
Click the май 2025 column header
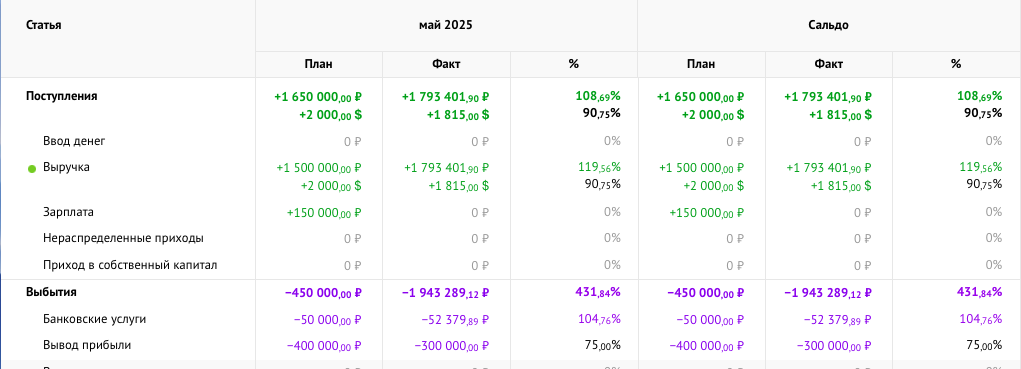point(446,25)
